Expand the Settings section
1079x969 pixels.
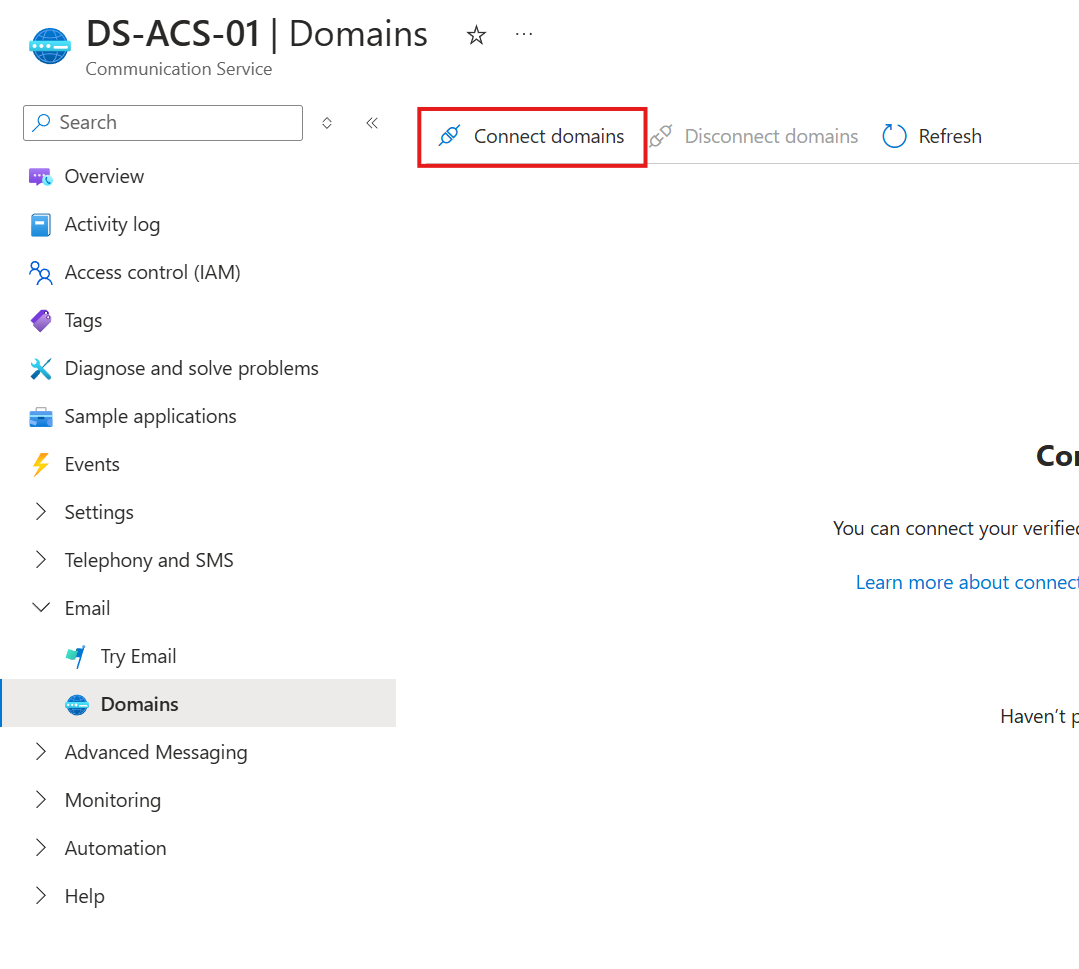[41, 512]
